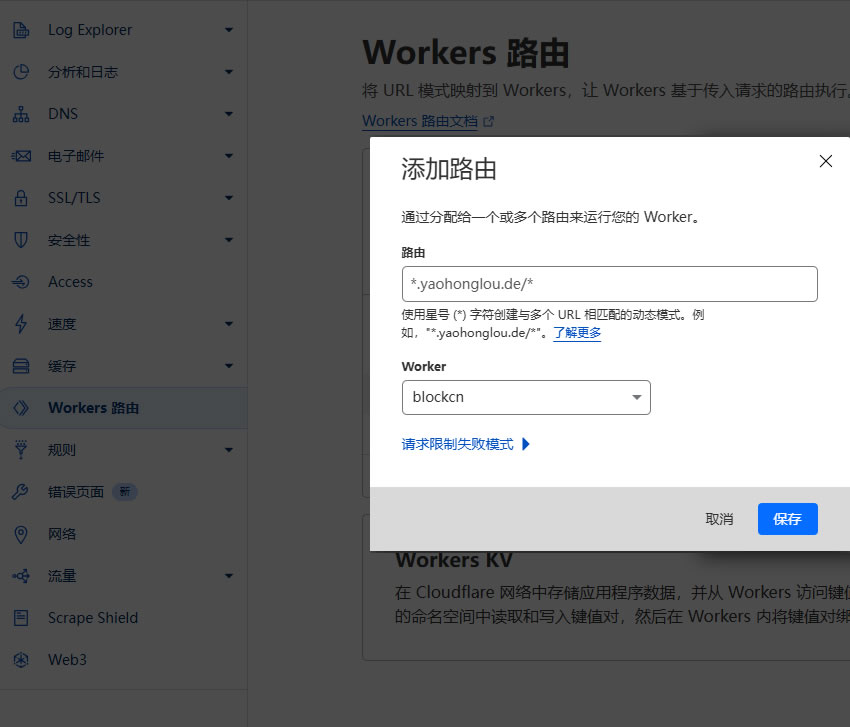Open the Worker dropdown showing blockcn
The image size is (850, 727).
[x=526, y=397]
